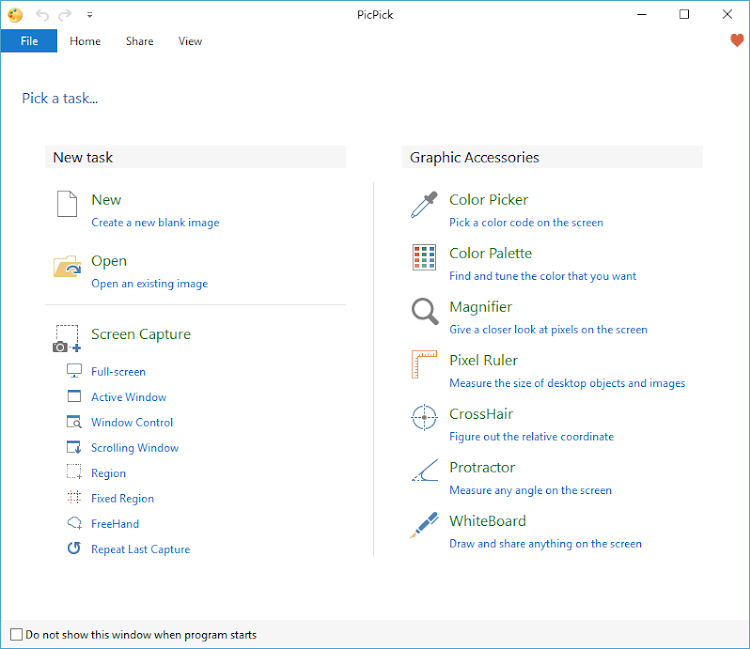Click the Scrolling Window capture link
The image size is (750, 649).
pyautogui.click(x=135, y=448)
